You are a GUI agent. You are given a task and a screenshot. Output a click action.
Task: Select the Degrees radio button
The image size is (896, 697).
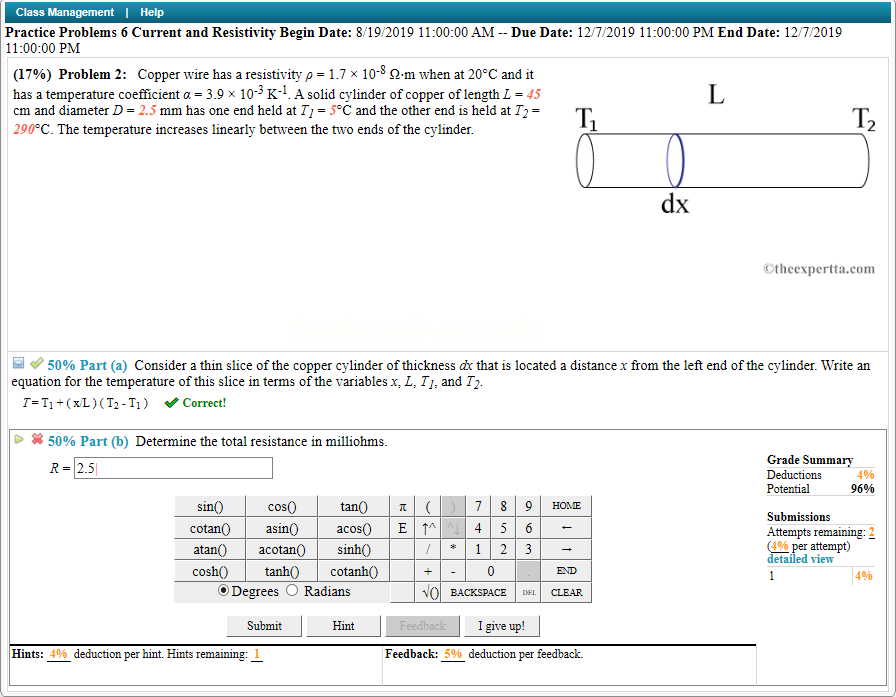click(x=224, y=589)
